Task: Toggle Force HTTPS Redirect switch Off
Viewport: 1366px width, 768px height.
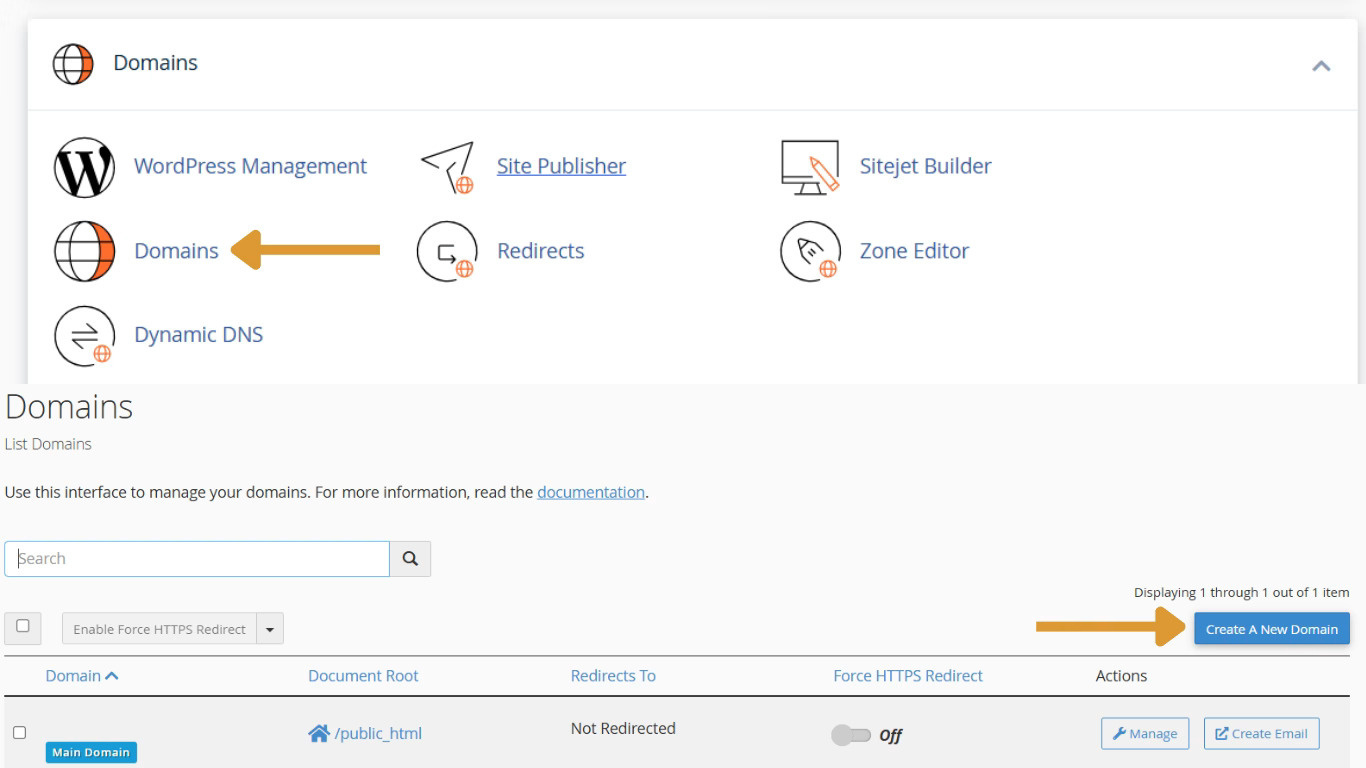Action: [x=851, y=736]
